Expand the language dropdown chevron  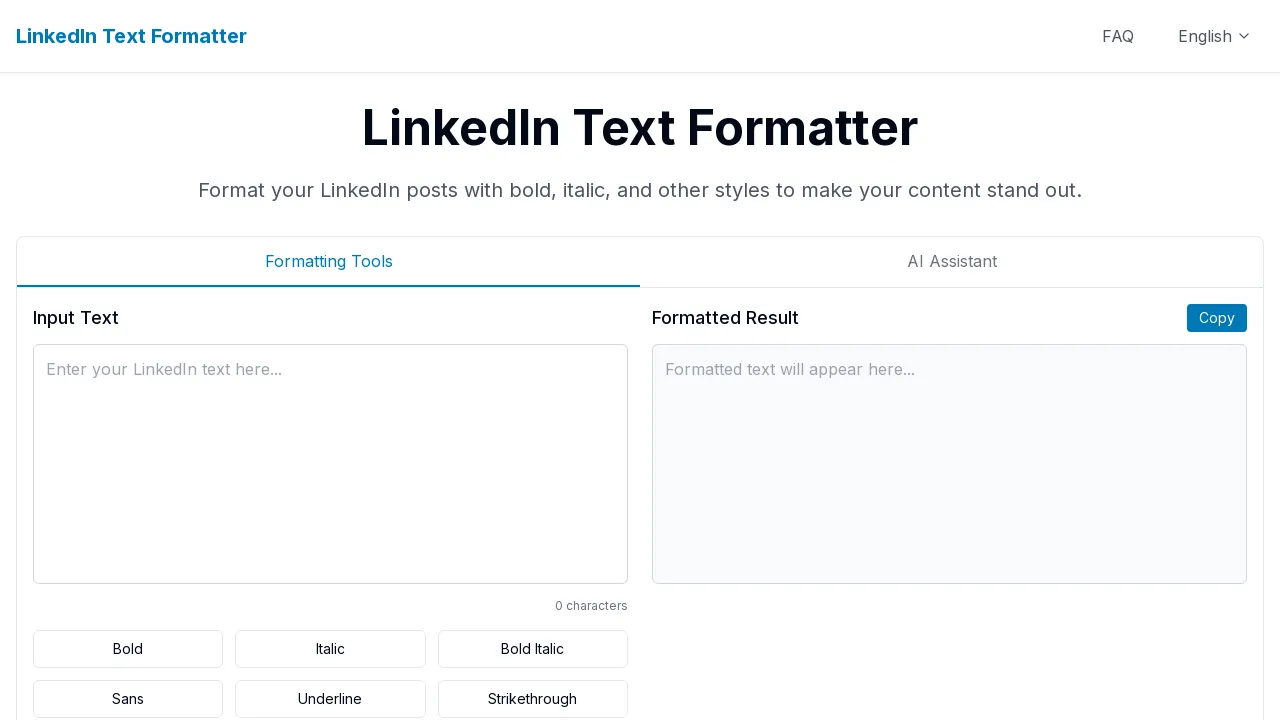[x=1244, y=37]
